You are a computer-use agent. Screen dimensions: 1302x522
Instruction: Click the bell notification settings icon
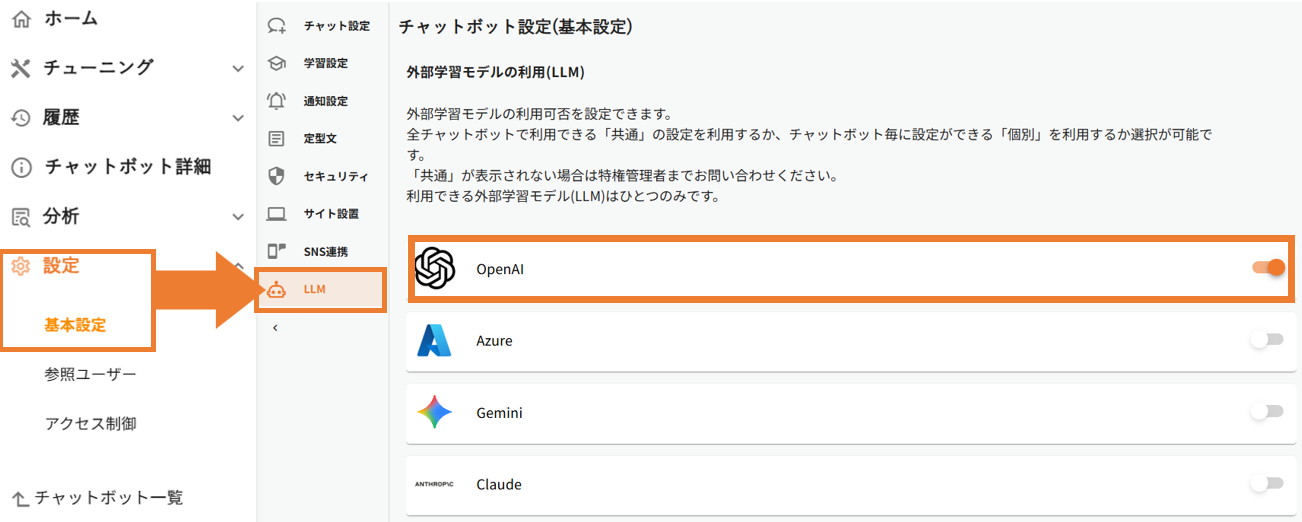[277, 101]
